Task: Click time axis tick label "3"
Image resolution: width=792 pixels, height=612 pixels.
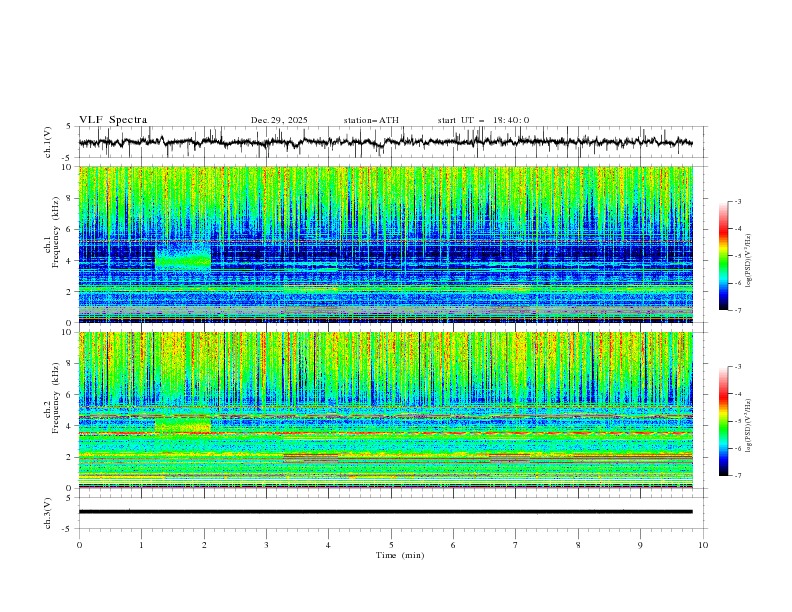Action: (266, 545)
